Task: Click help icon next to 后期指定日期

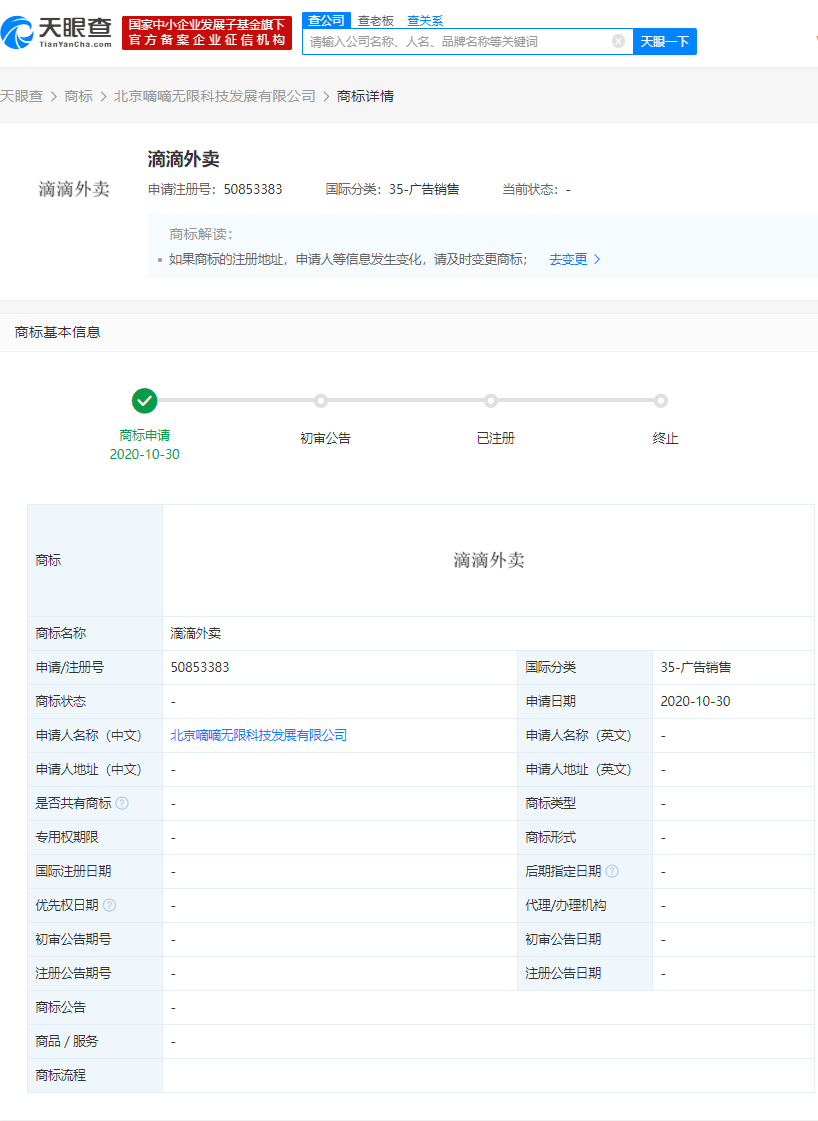Action: pos(612,871)
